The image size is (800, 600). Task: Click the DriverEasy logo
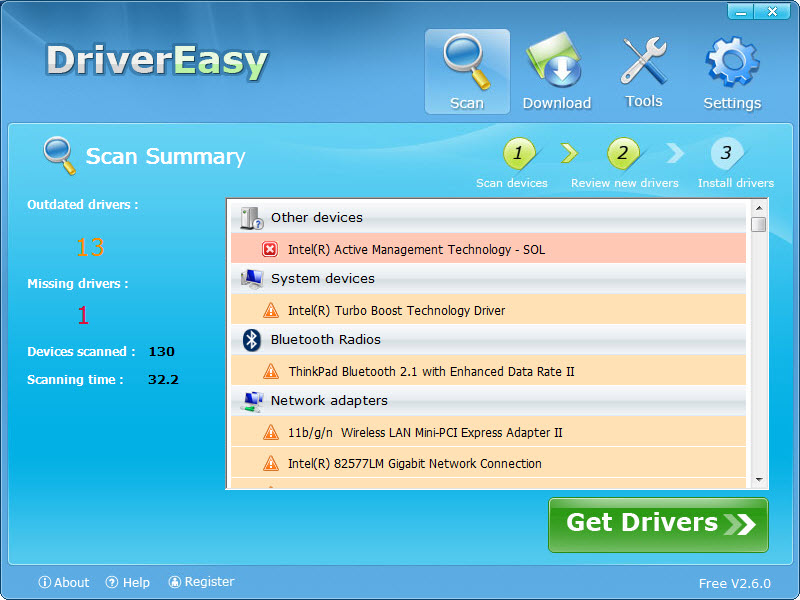click(157, 61)
